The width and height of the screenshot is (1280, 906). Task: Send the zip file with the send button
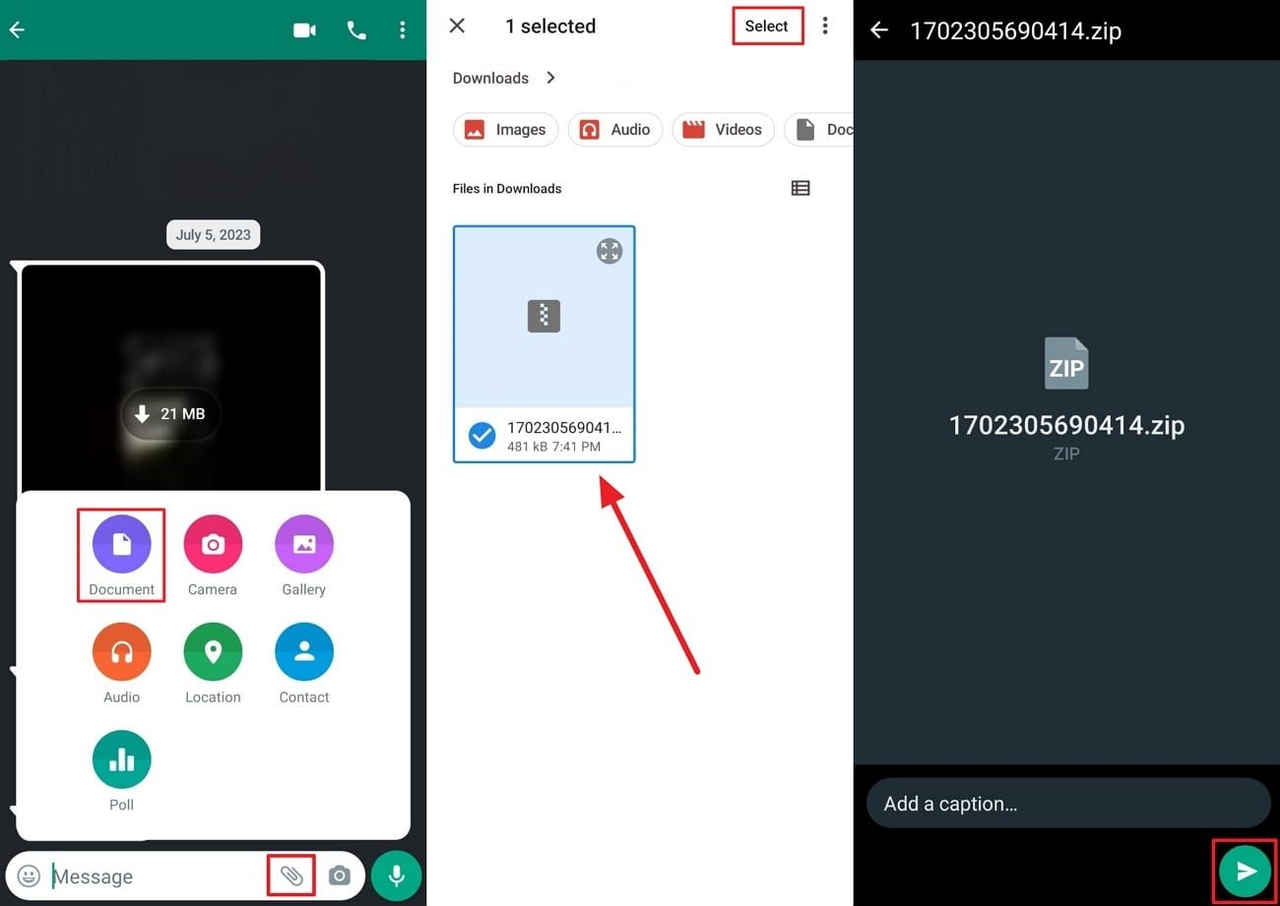[1243, 871]
